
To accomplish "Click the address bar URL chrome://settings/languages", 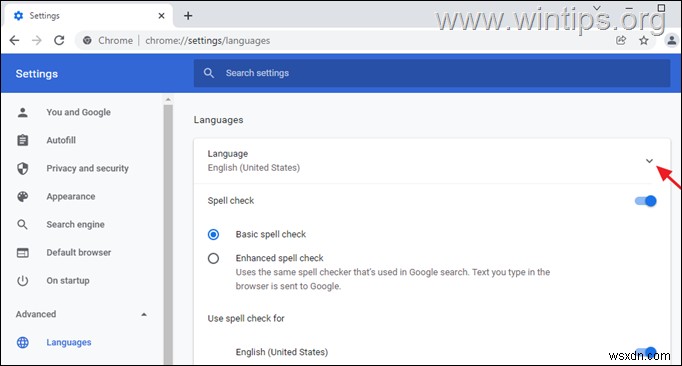I will (207, 40).
